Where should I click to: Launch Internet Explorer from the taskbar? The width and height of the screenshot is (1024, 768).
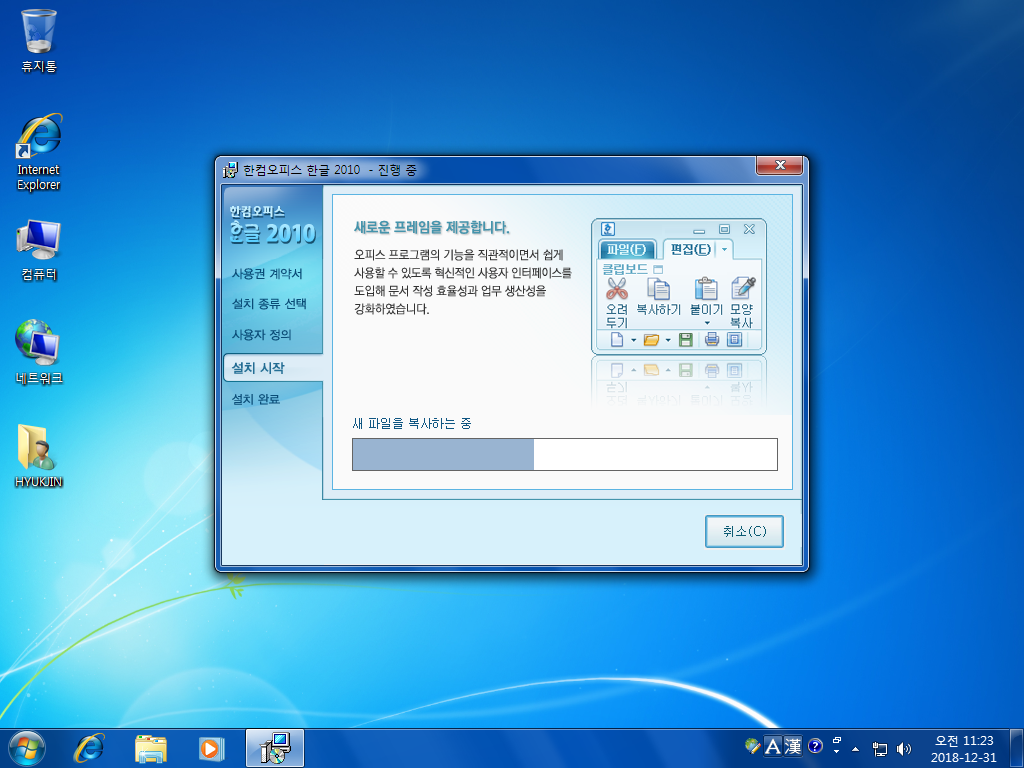coord(89,748)
